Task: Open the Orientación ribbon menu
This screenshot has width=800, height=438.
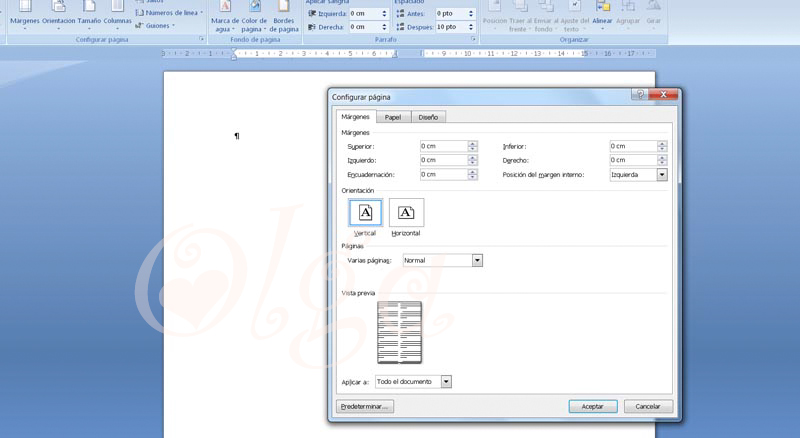Action: [59, 14]
